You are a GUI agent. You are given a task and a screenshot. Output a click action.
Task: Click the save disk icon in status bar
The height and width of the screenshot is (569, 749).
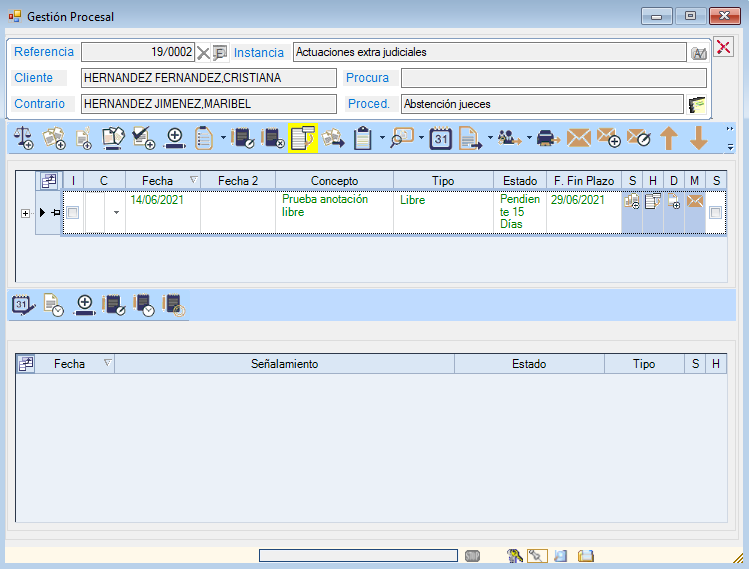(x=586, y=556)
